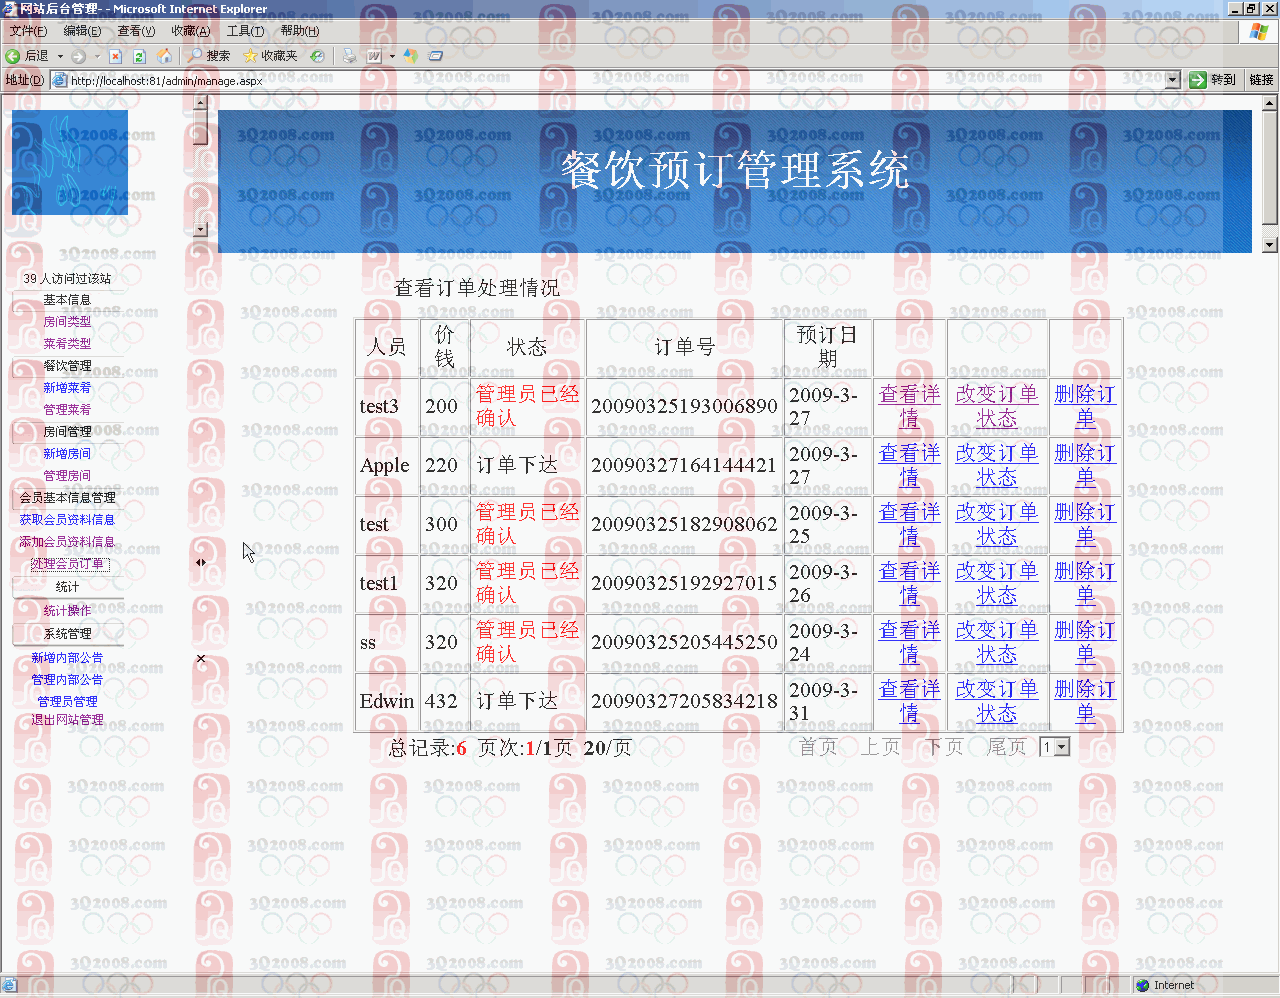Open 管理菜肴 sidebar link
Image resolution: width=1280 pixels, height=998 pixels.
67,410
